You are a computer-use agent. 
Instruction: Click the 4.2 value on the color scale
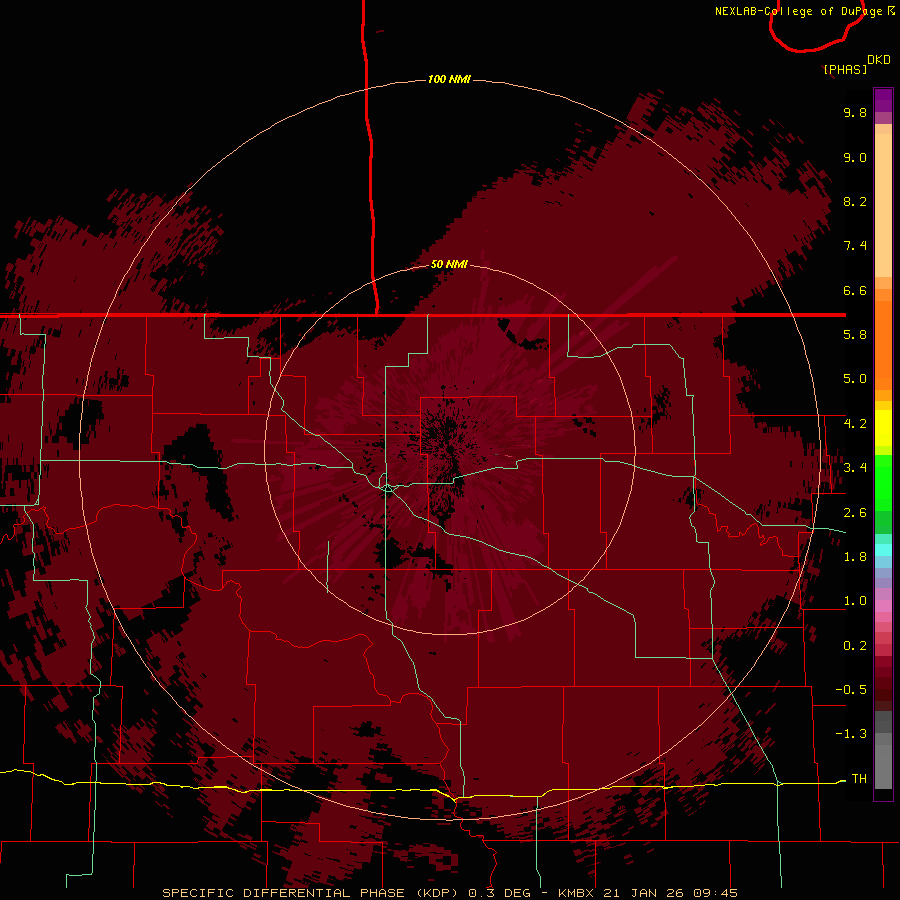click(x=855, y=424)
